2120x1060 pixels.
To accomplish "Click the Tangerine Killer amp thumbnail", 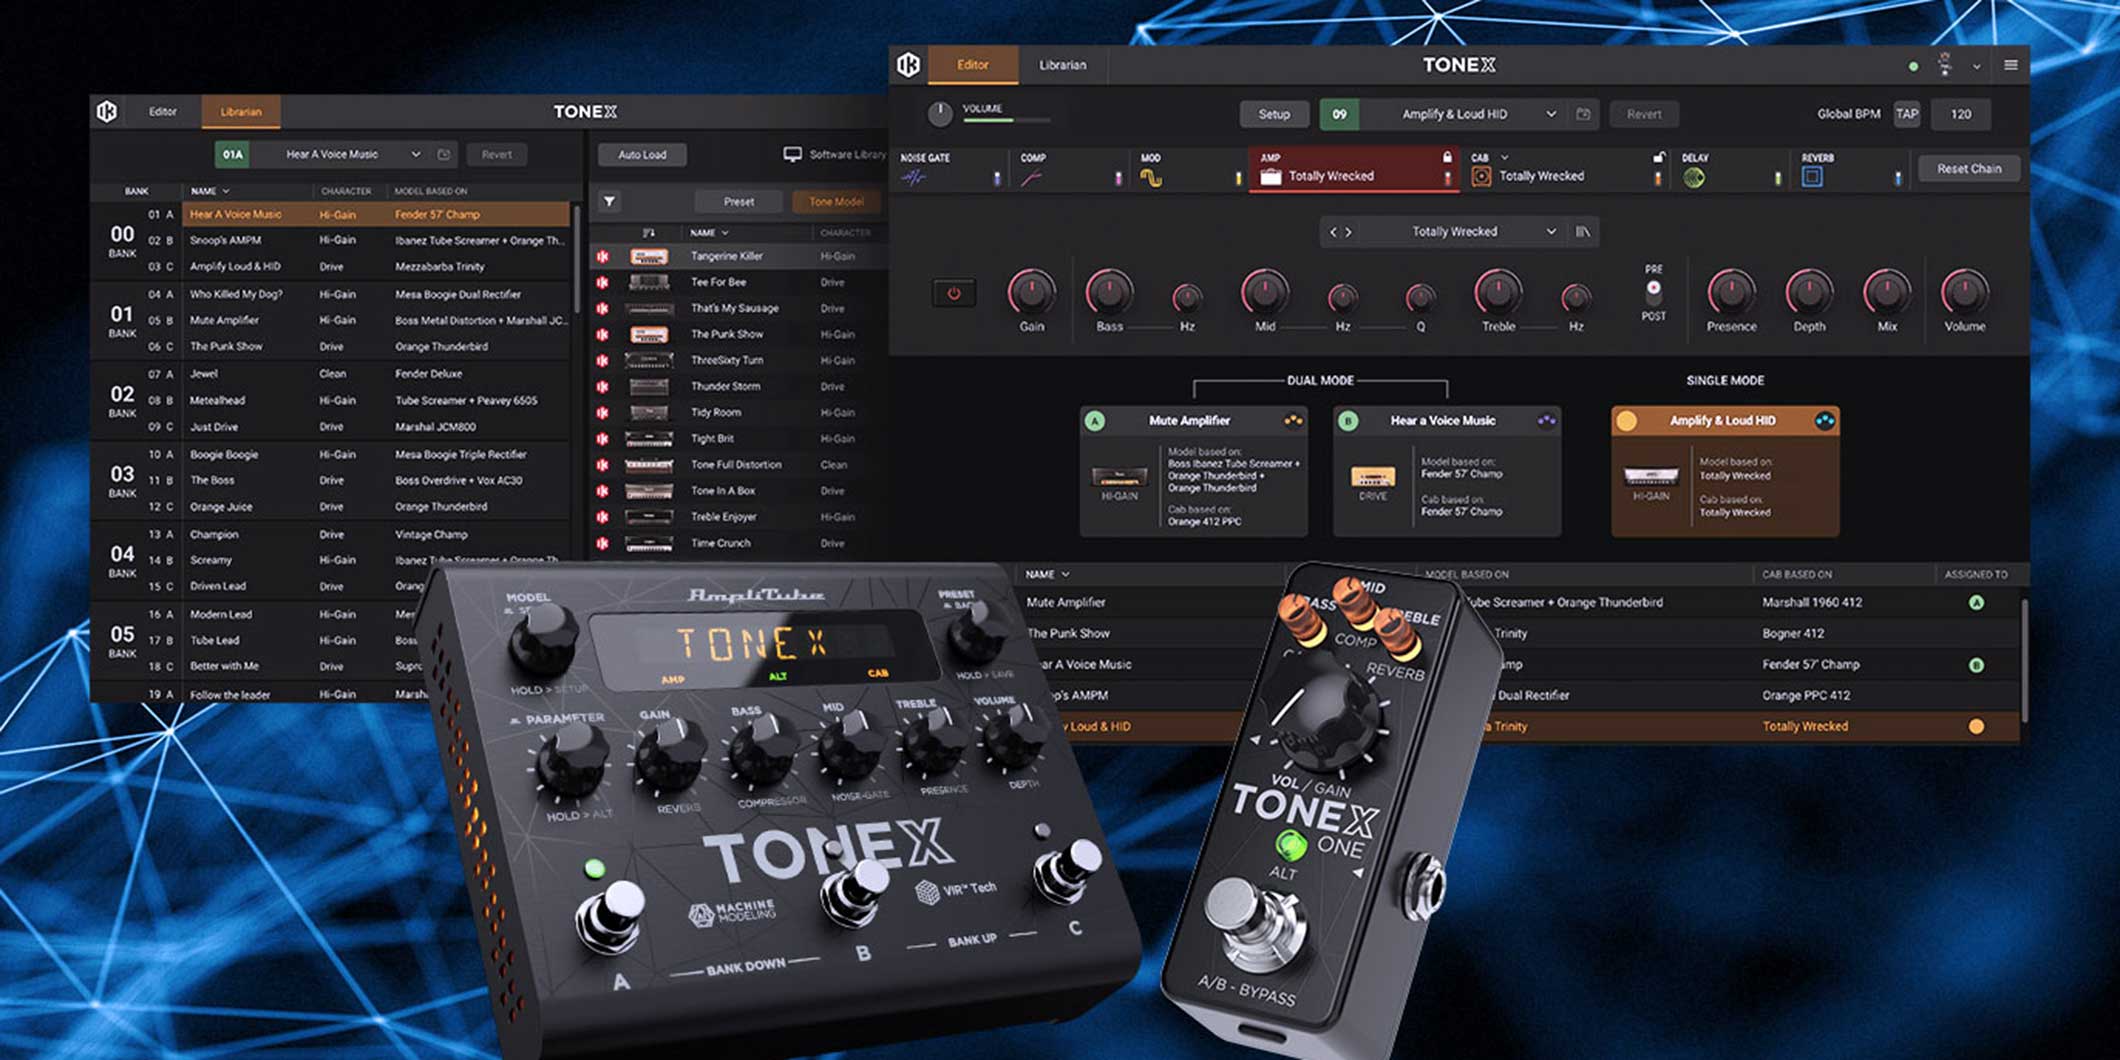I will (649, 257).
